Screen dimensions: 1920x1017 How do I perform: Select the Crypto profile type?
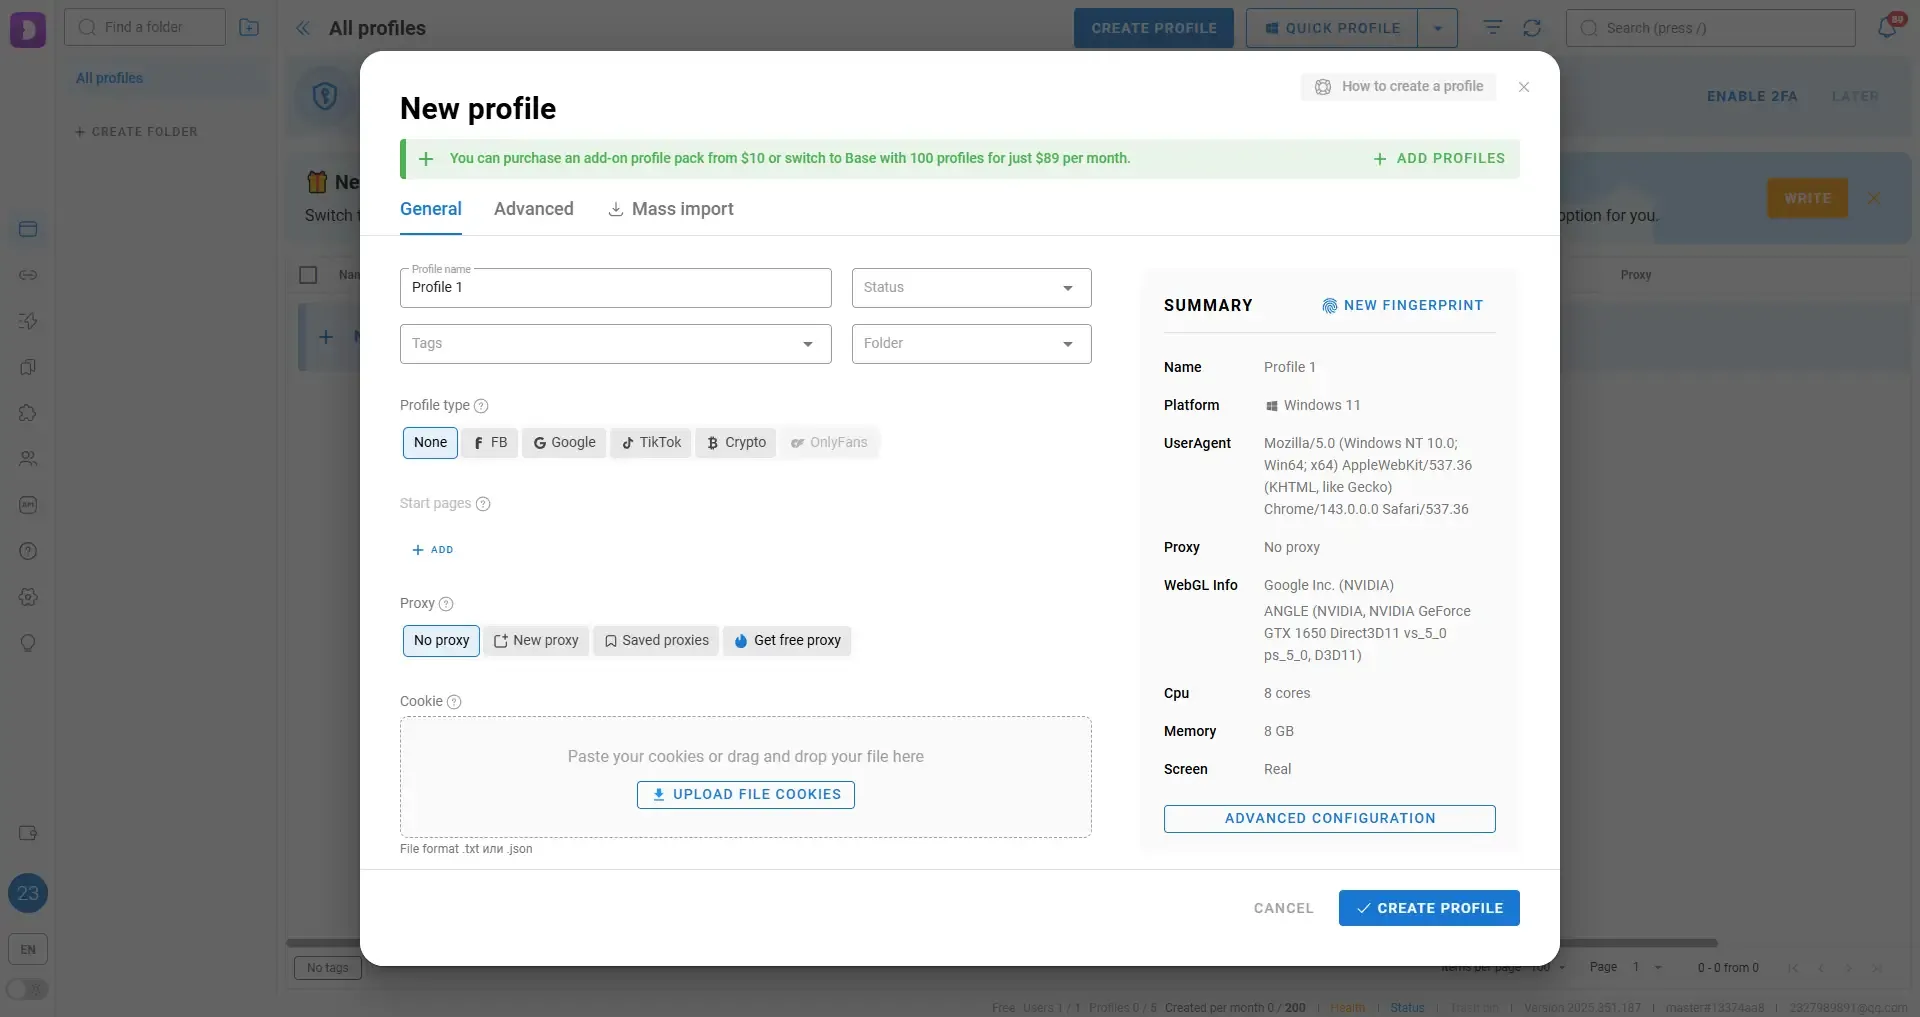pos(735,443)
